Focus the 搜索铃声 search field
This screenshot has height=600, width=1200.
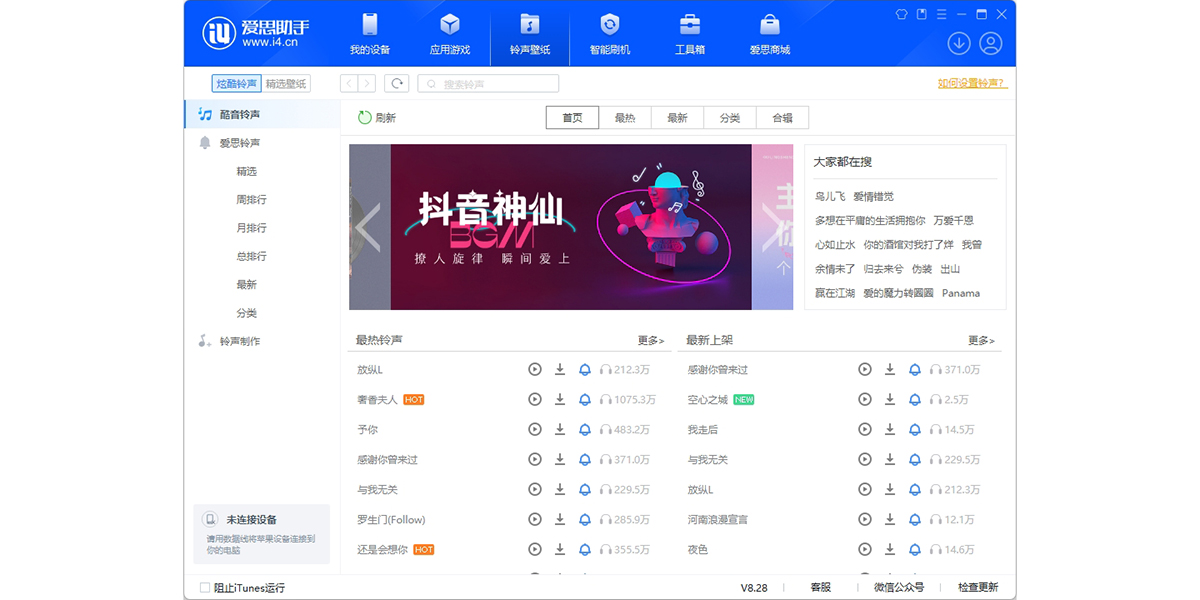pos(488,84)
